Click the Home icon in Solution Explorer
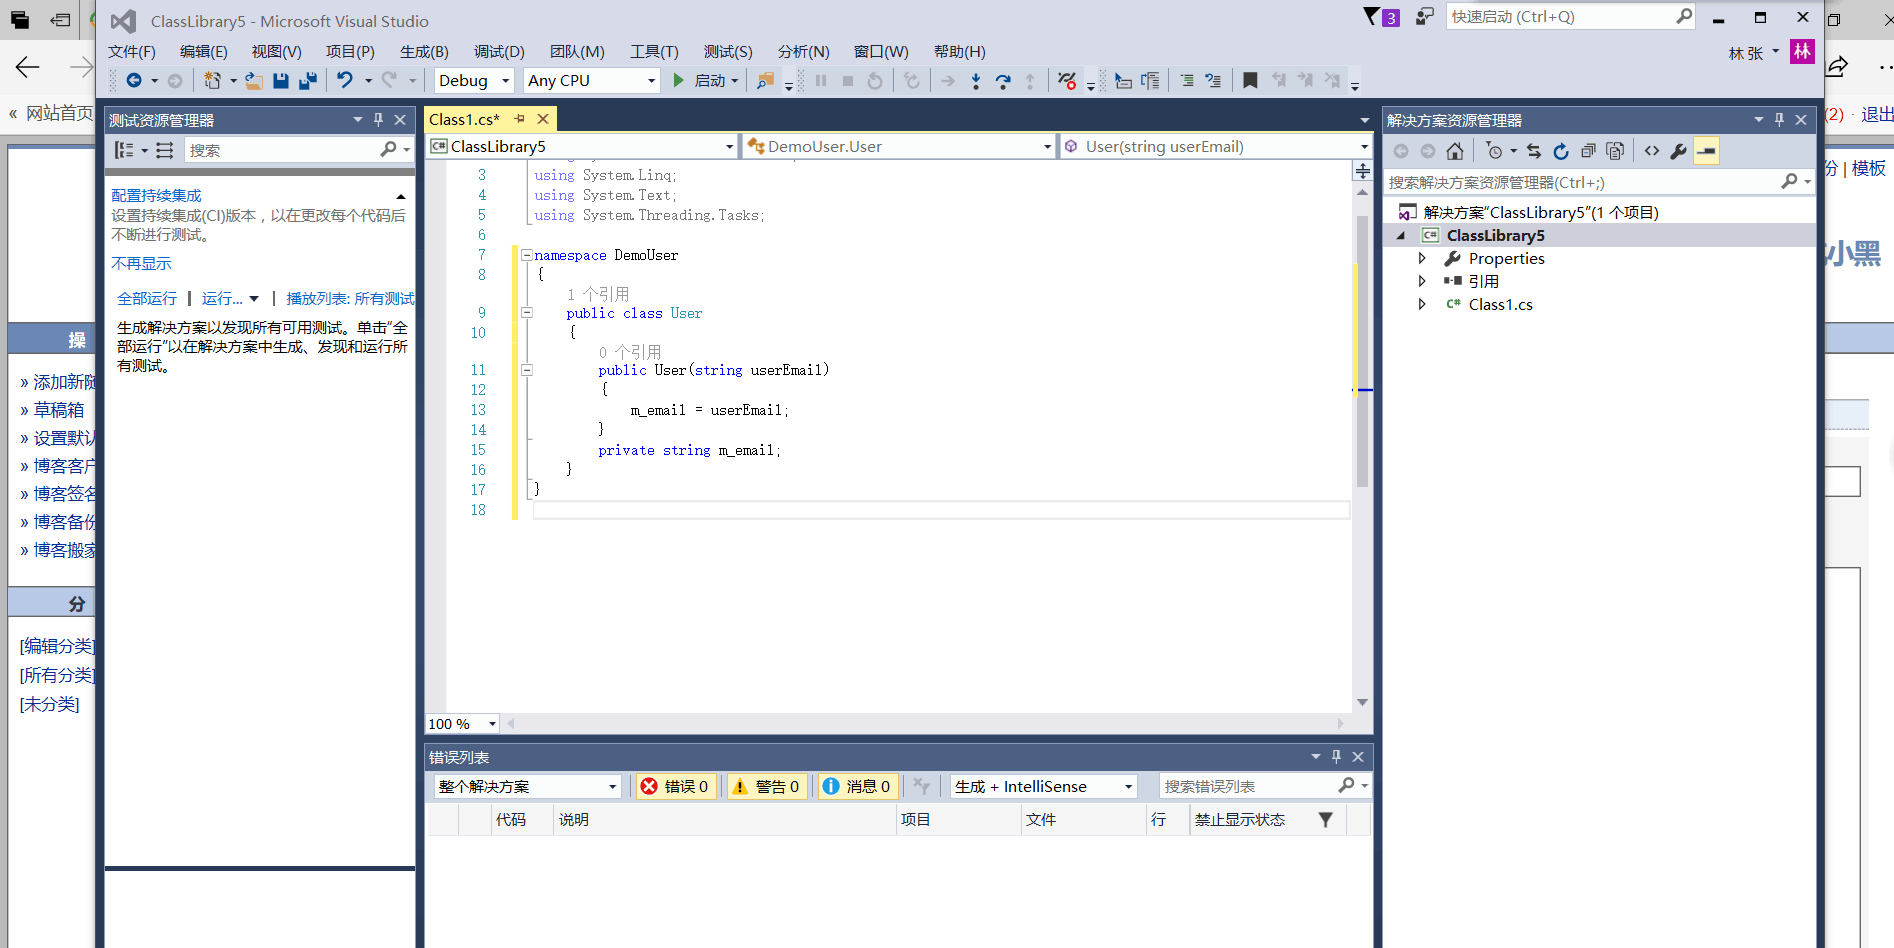The image size is (1894, 948). point(1455,151)
